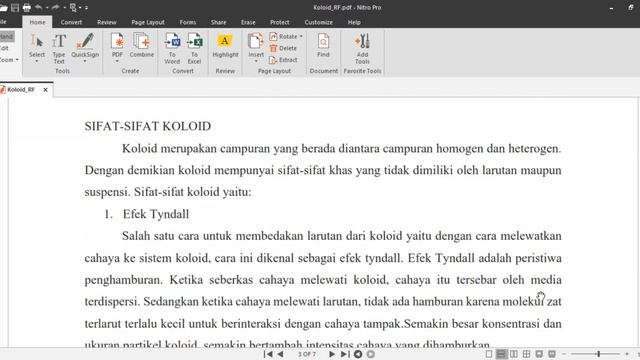Go forward to the next view
The width and height of the screenshot is (640, 360).
371,354
